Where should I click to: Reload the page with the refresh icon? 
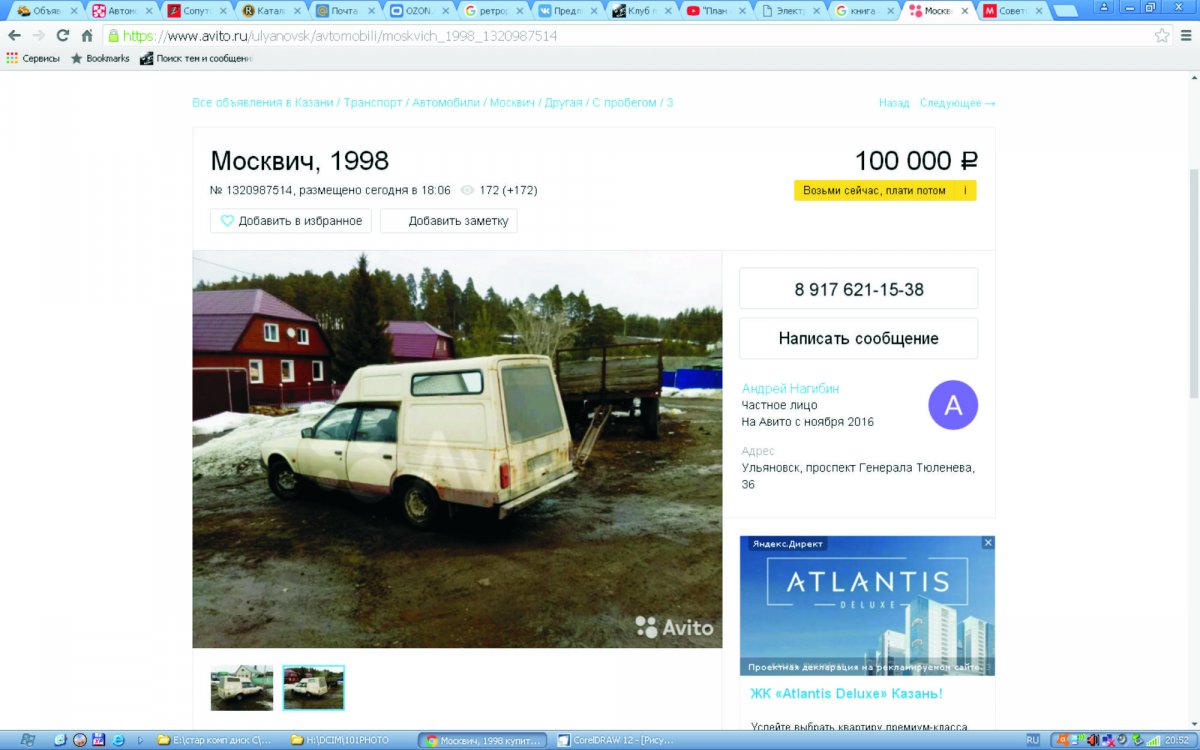tap(63, 35)
